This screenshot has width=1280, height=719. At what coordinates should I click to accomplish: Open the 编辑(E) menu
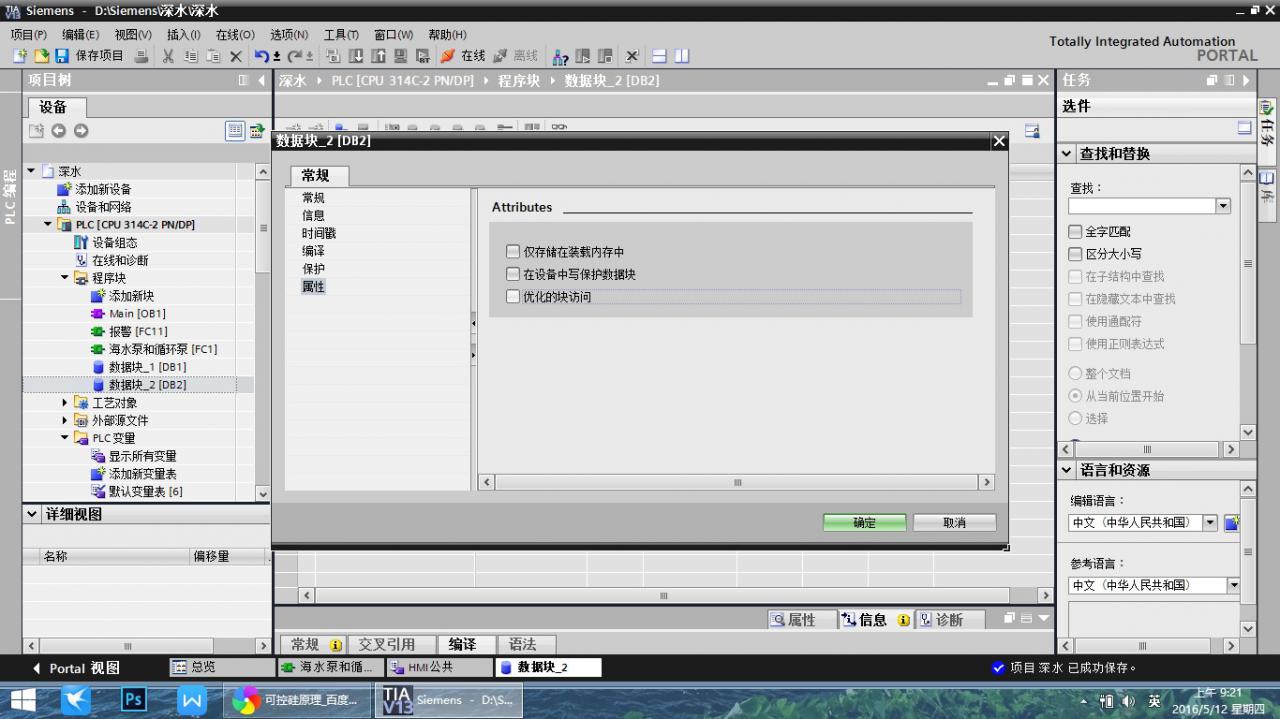[x=80, y=35]
